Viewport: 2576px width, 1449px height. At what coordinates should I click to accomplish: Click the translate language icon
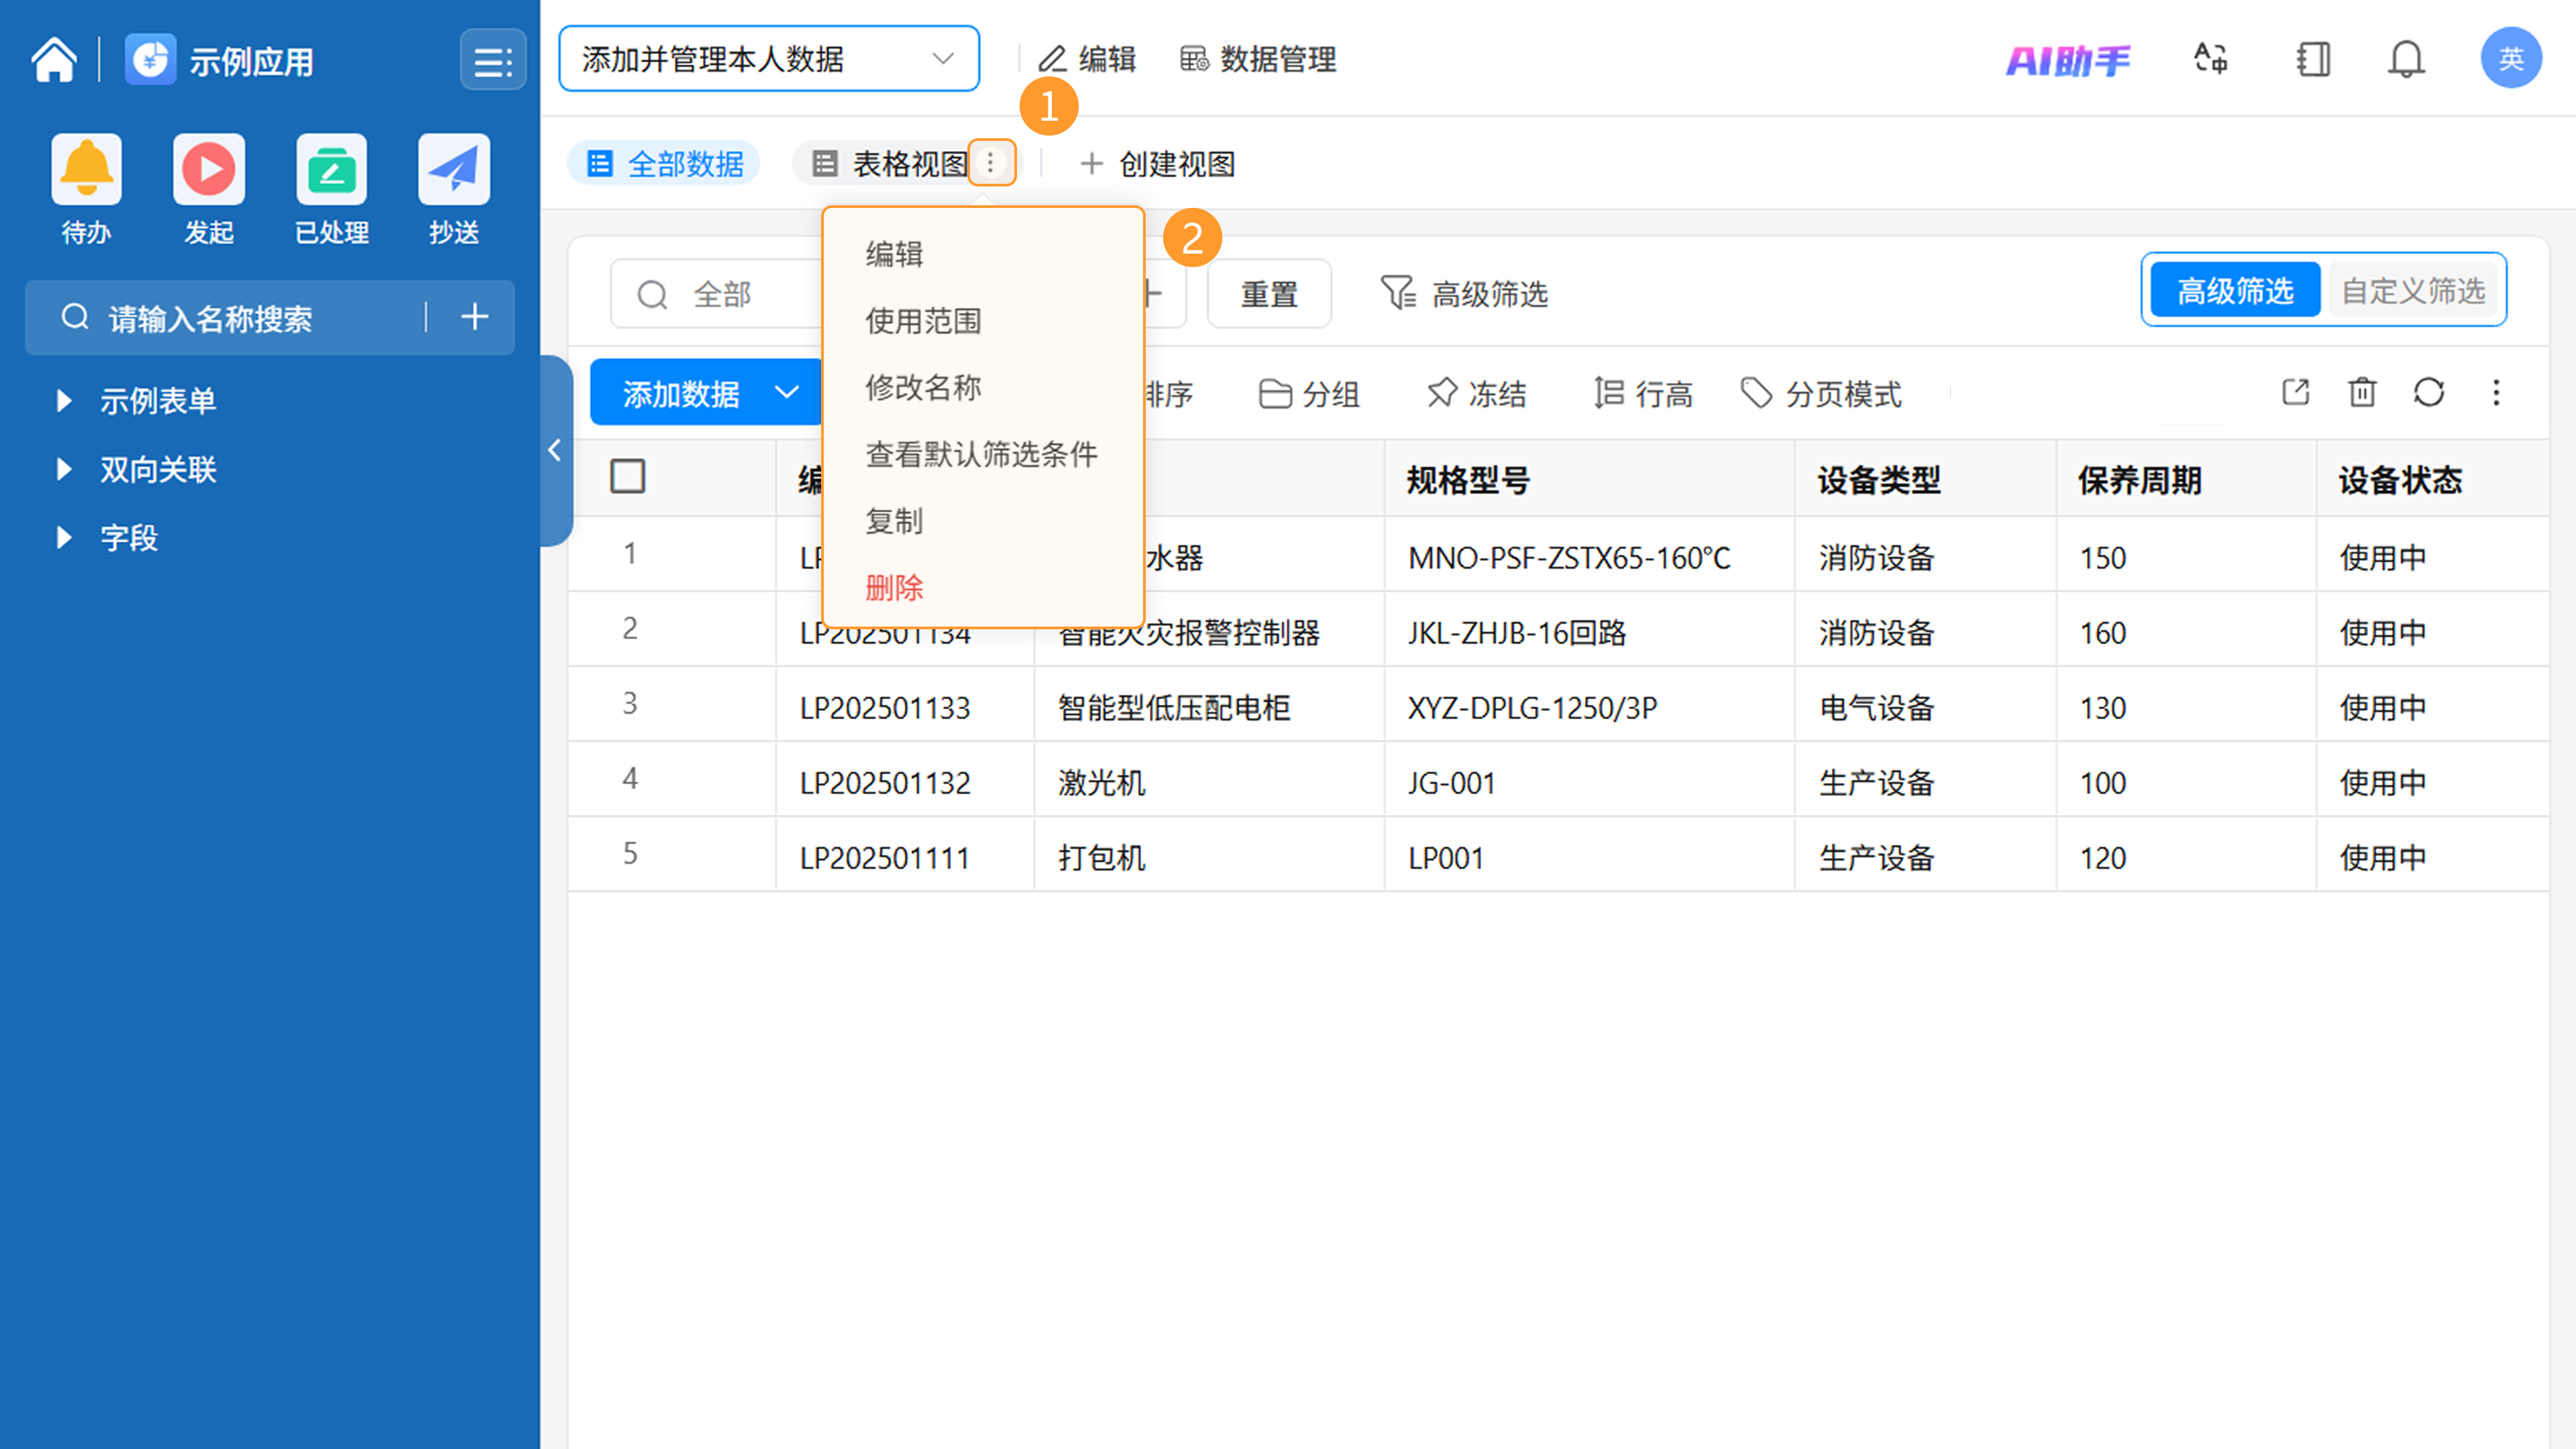(2210, 60)
